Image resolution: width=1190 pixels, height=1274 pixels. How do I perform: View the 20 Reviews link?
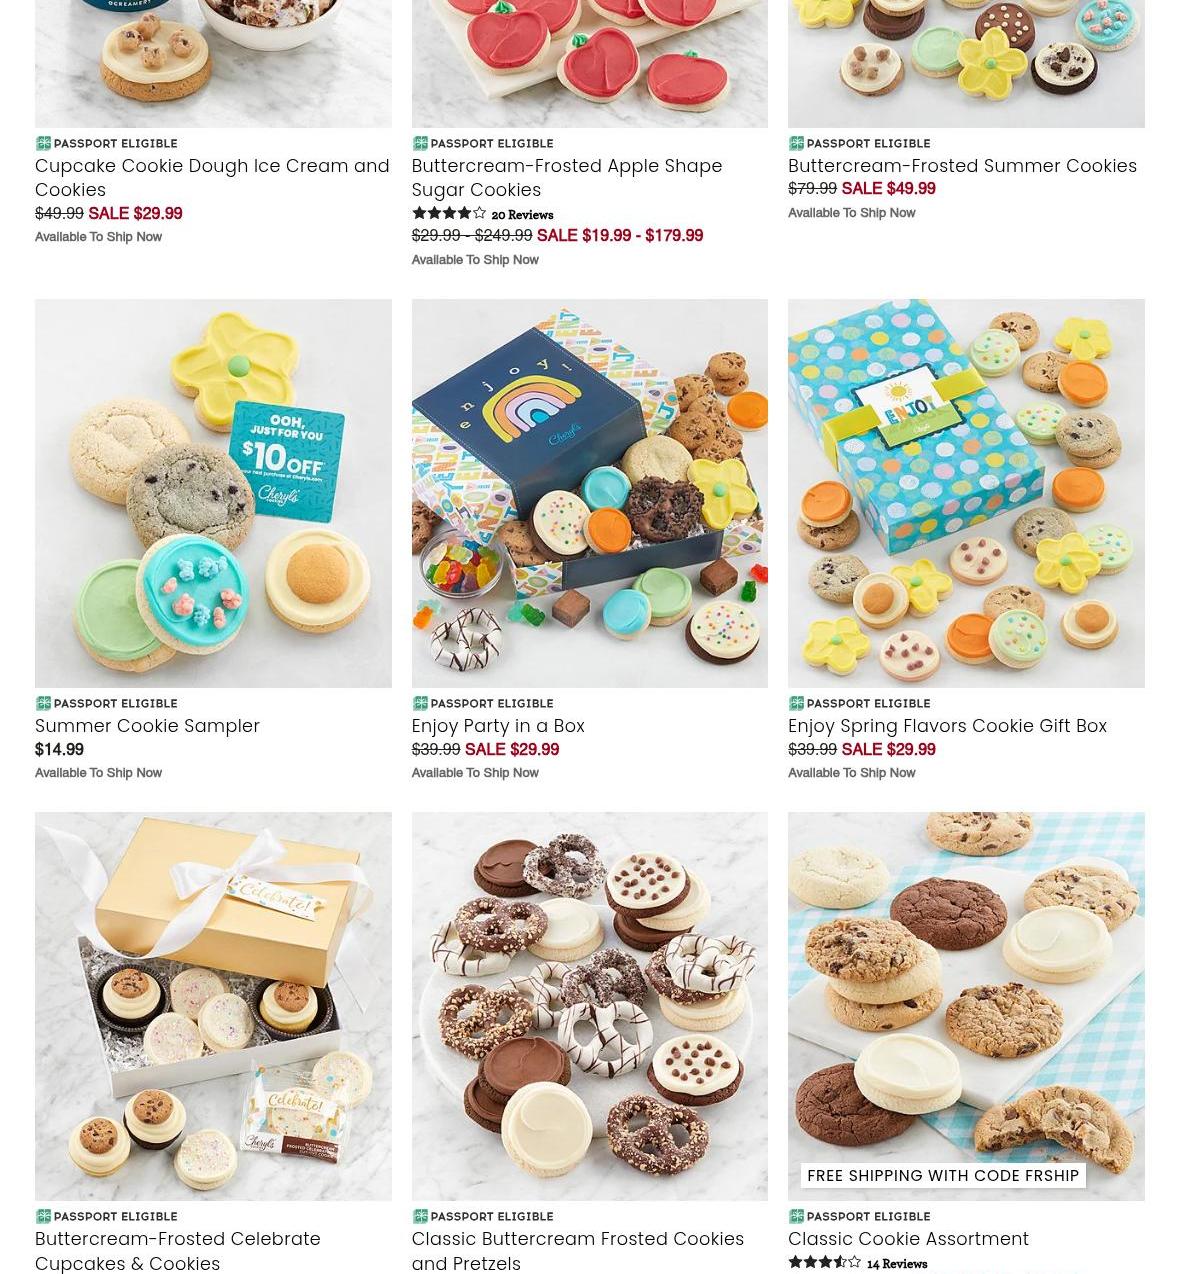522,215
